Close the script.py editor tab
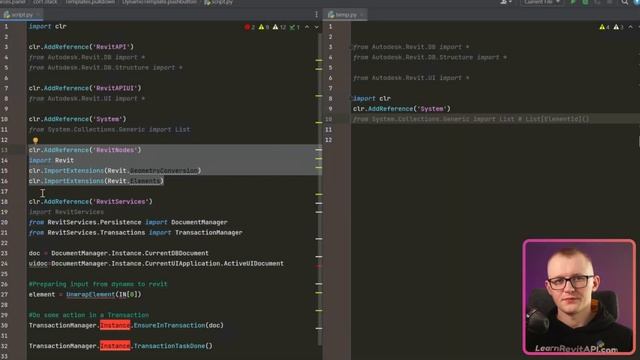Viewport: 640px width, 360px height. (38, 15)
